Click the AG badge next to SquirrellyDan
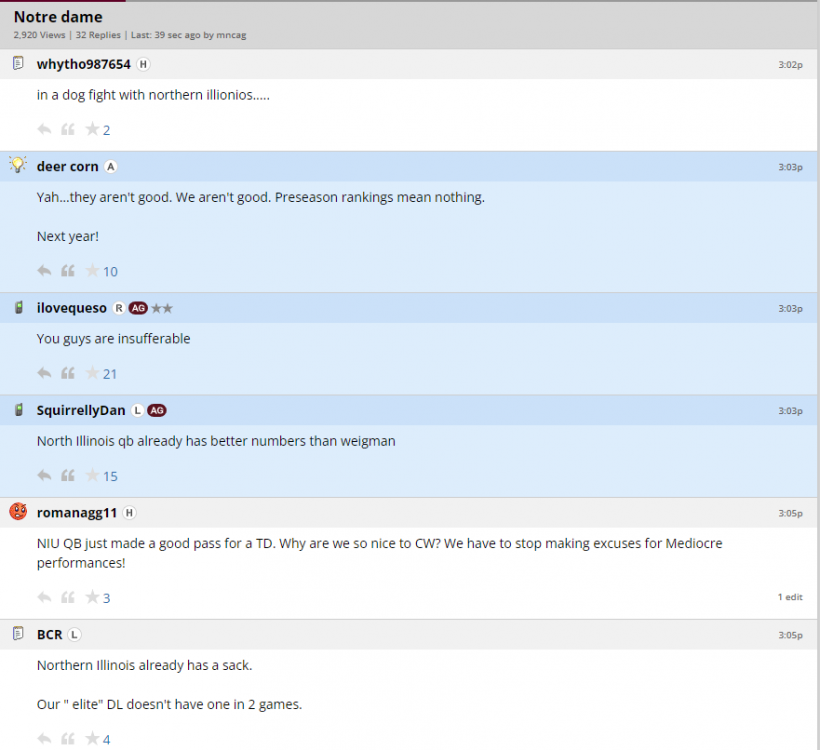The image size is (820, 750). (x=157, y=410)
